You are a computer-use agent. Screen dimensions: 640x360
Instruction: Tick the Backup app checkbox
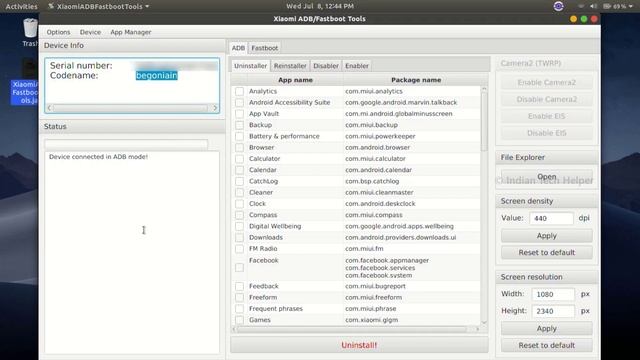coord(239,125)
